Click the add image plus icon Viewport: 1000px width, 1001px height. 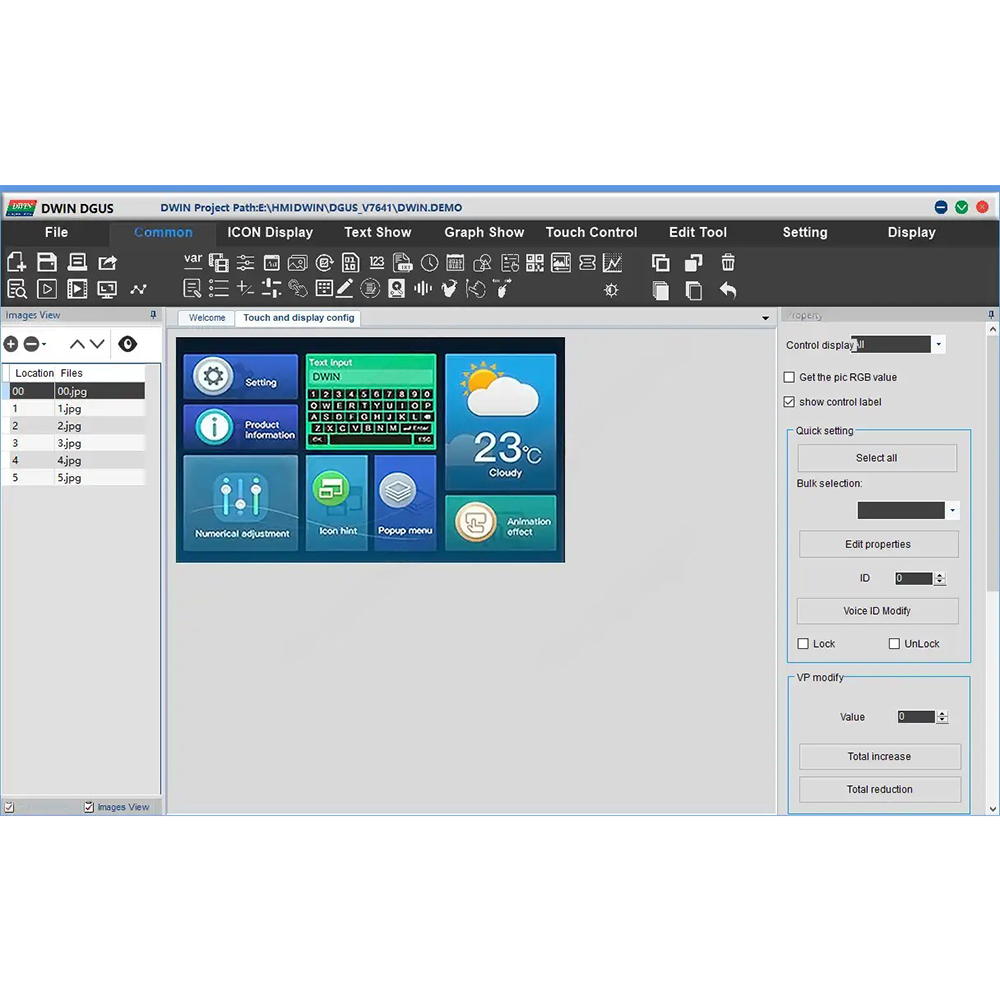click(11, 344)
